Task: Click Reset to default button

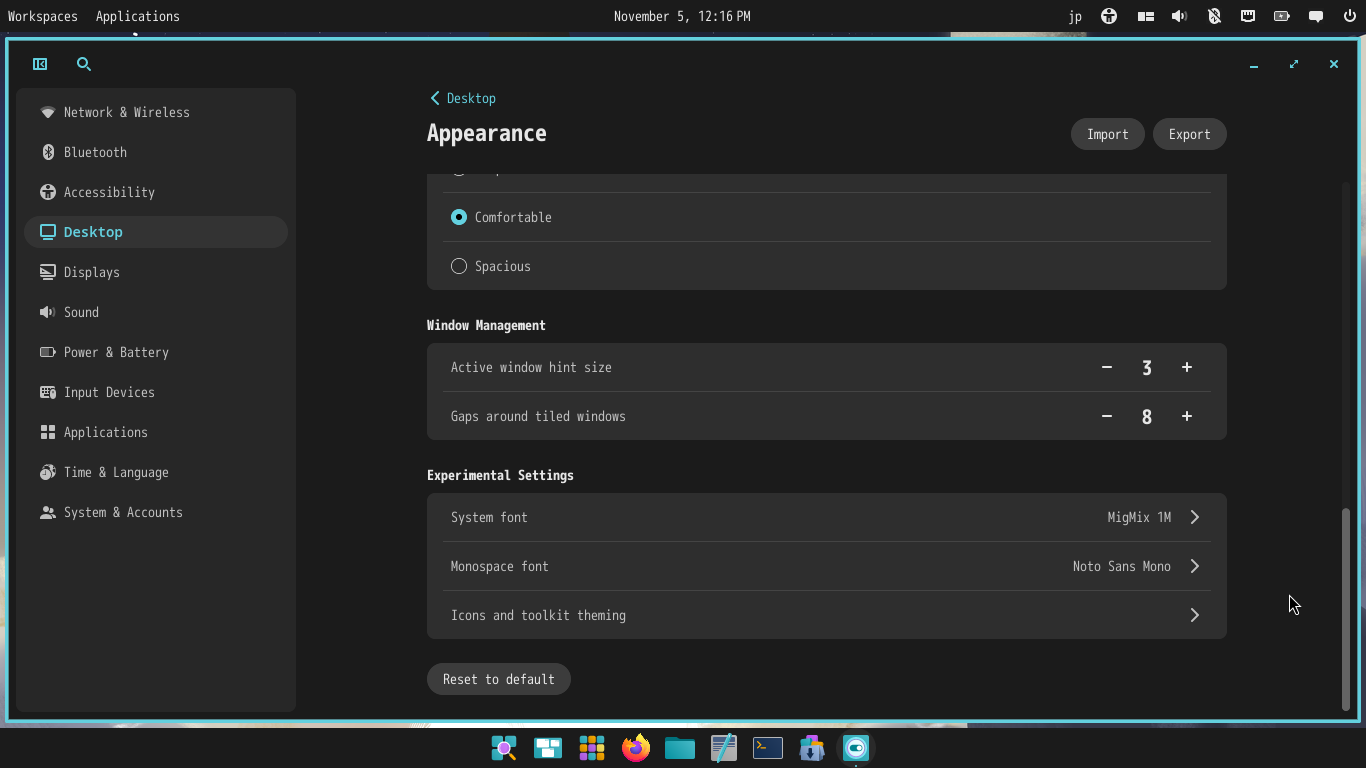Action: 499,679
